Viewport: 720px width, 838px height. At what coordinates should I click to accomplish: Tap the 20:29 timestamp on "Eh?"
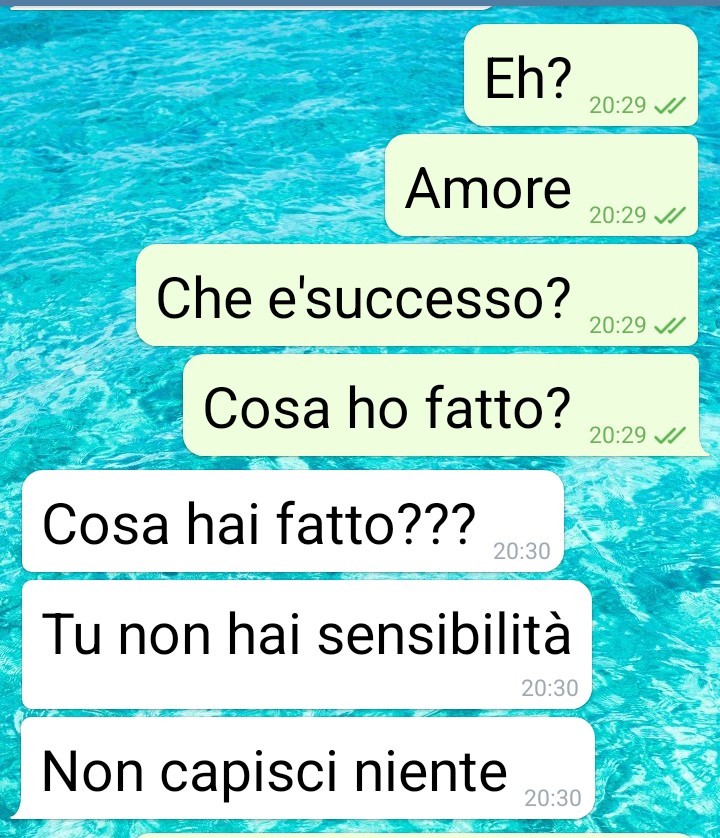(618, 106)
